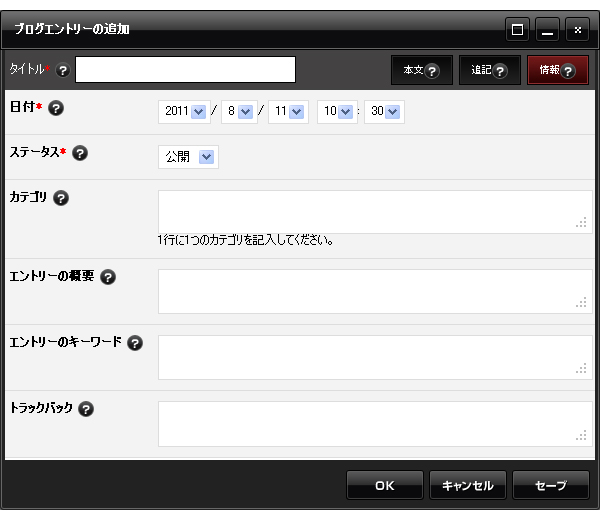Minimize the ブログエントリーの追加 dialog
The width and height of the screenshot is (600, 530).
548,29
